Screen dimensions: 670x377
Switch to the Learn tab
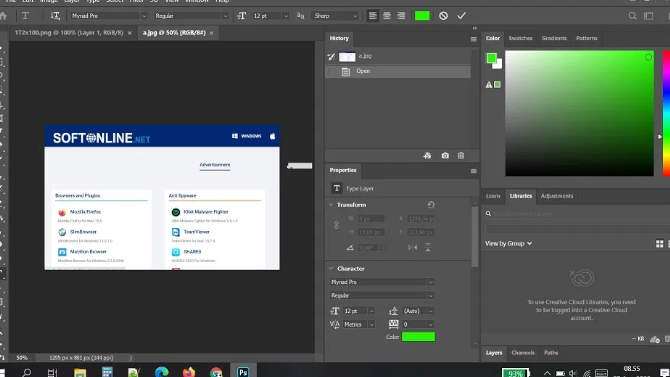(x=493, y=196)
